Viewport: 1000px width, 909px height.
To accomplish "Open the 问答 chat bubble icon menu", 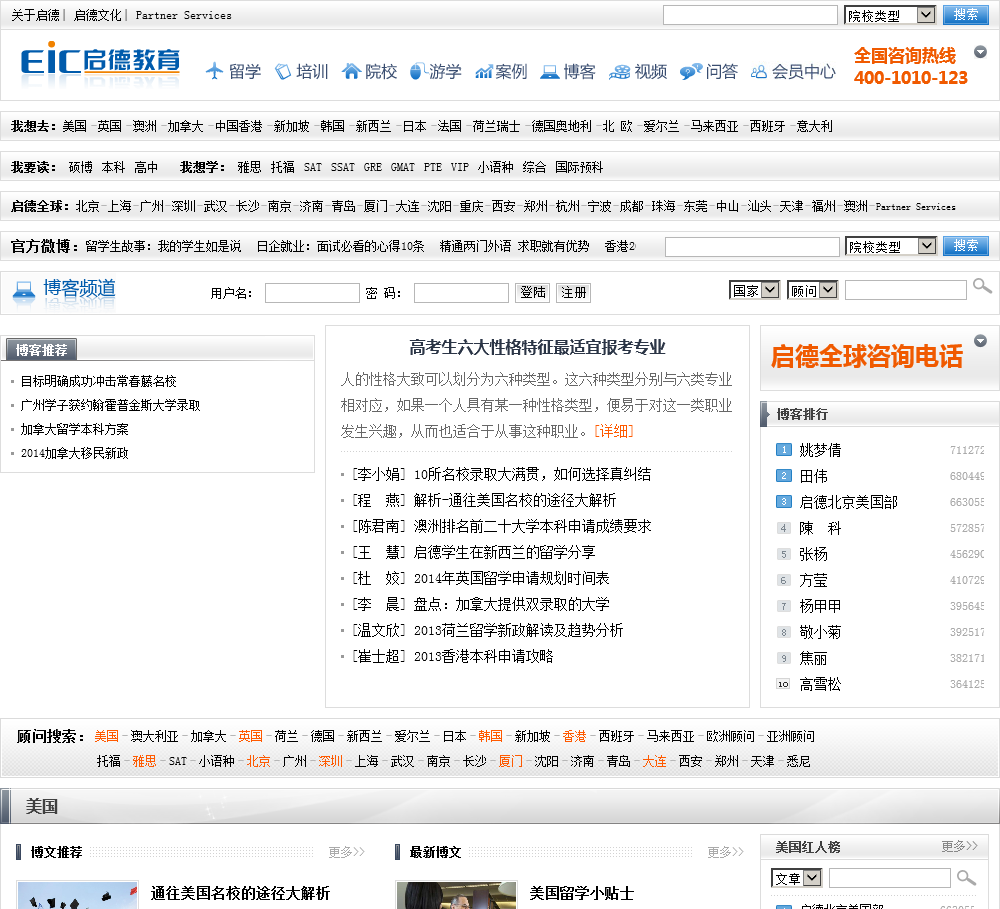I will click(x=709, y=71).
